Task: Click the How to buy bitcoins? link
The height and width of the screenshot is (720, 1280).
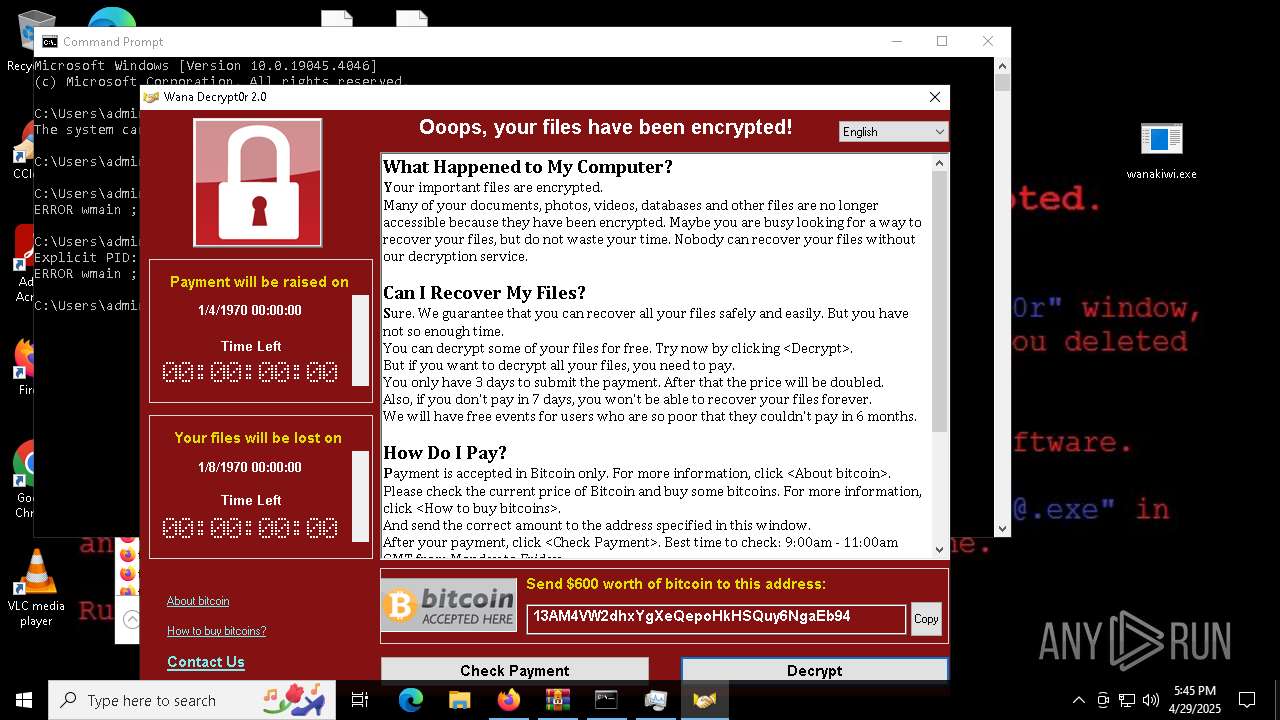Action: tap(216, 631)
